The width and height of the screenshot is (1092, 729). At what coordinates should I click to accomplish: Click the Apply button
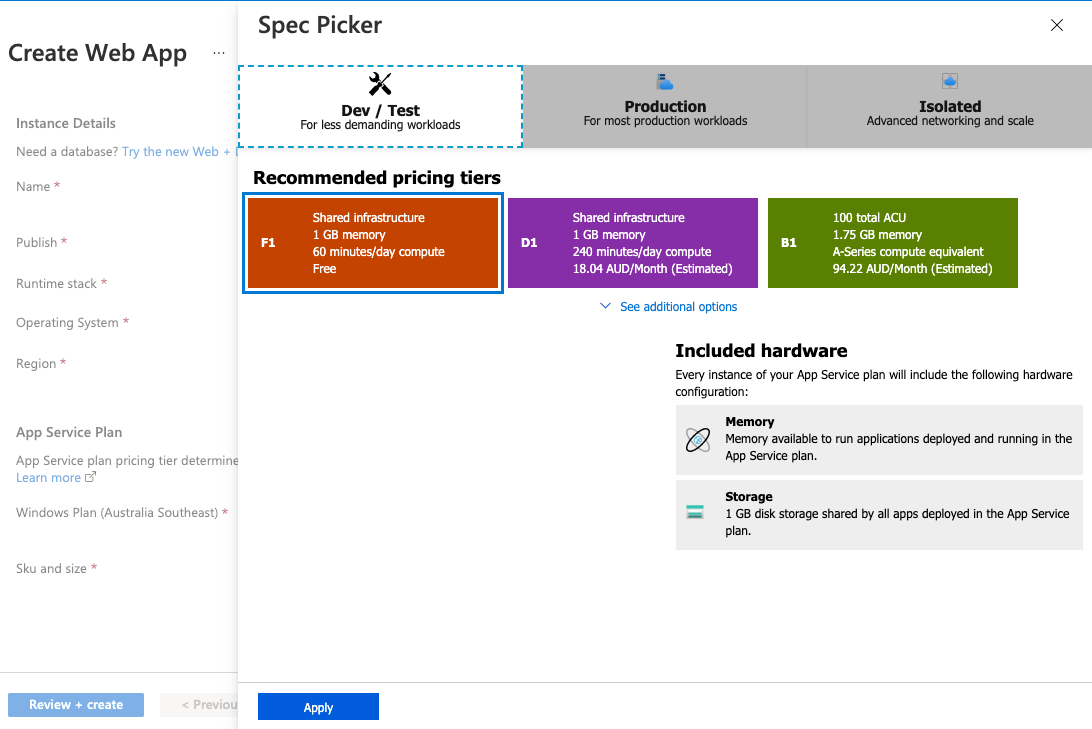pos(318,707)
